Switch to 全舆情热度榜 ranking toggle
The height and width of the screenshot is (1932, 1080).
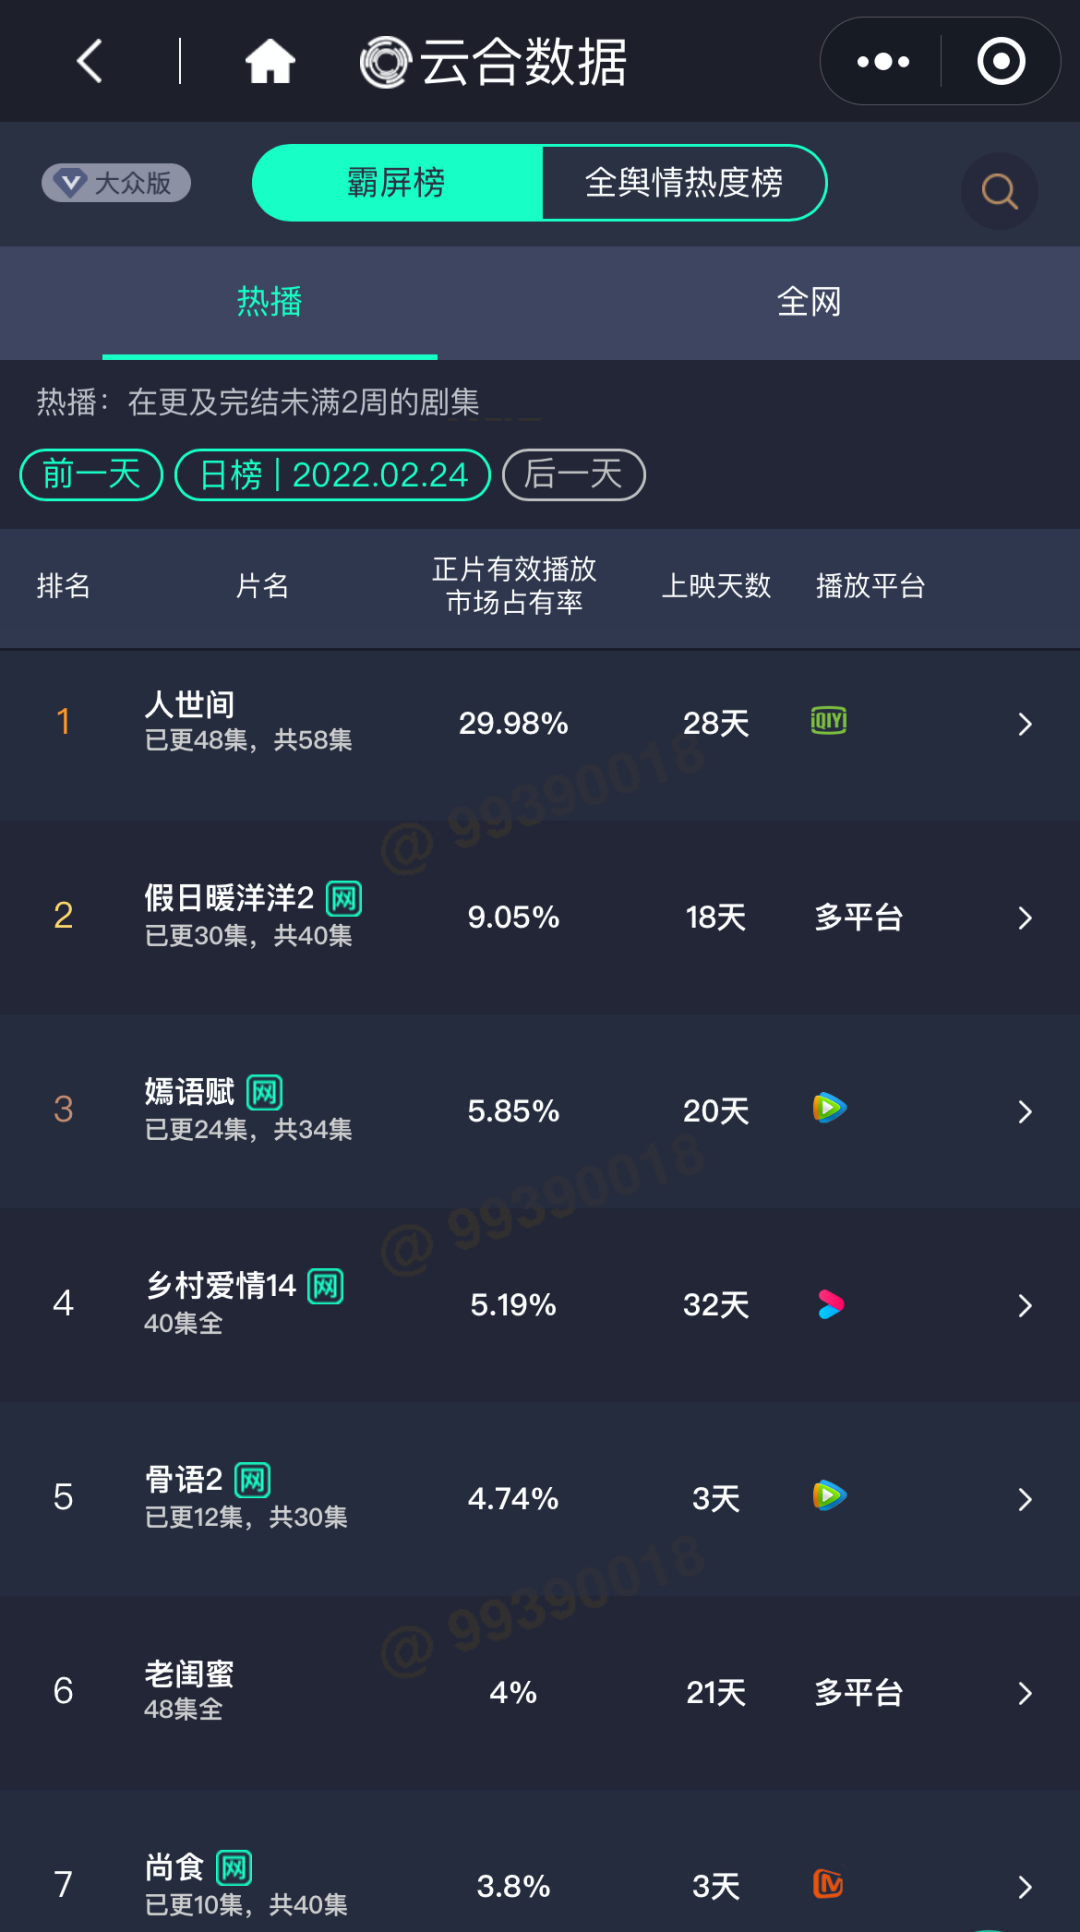684,183
